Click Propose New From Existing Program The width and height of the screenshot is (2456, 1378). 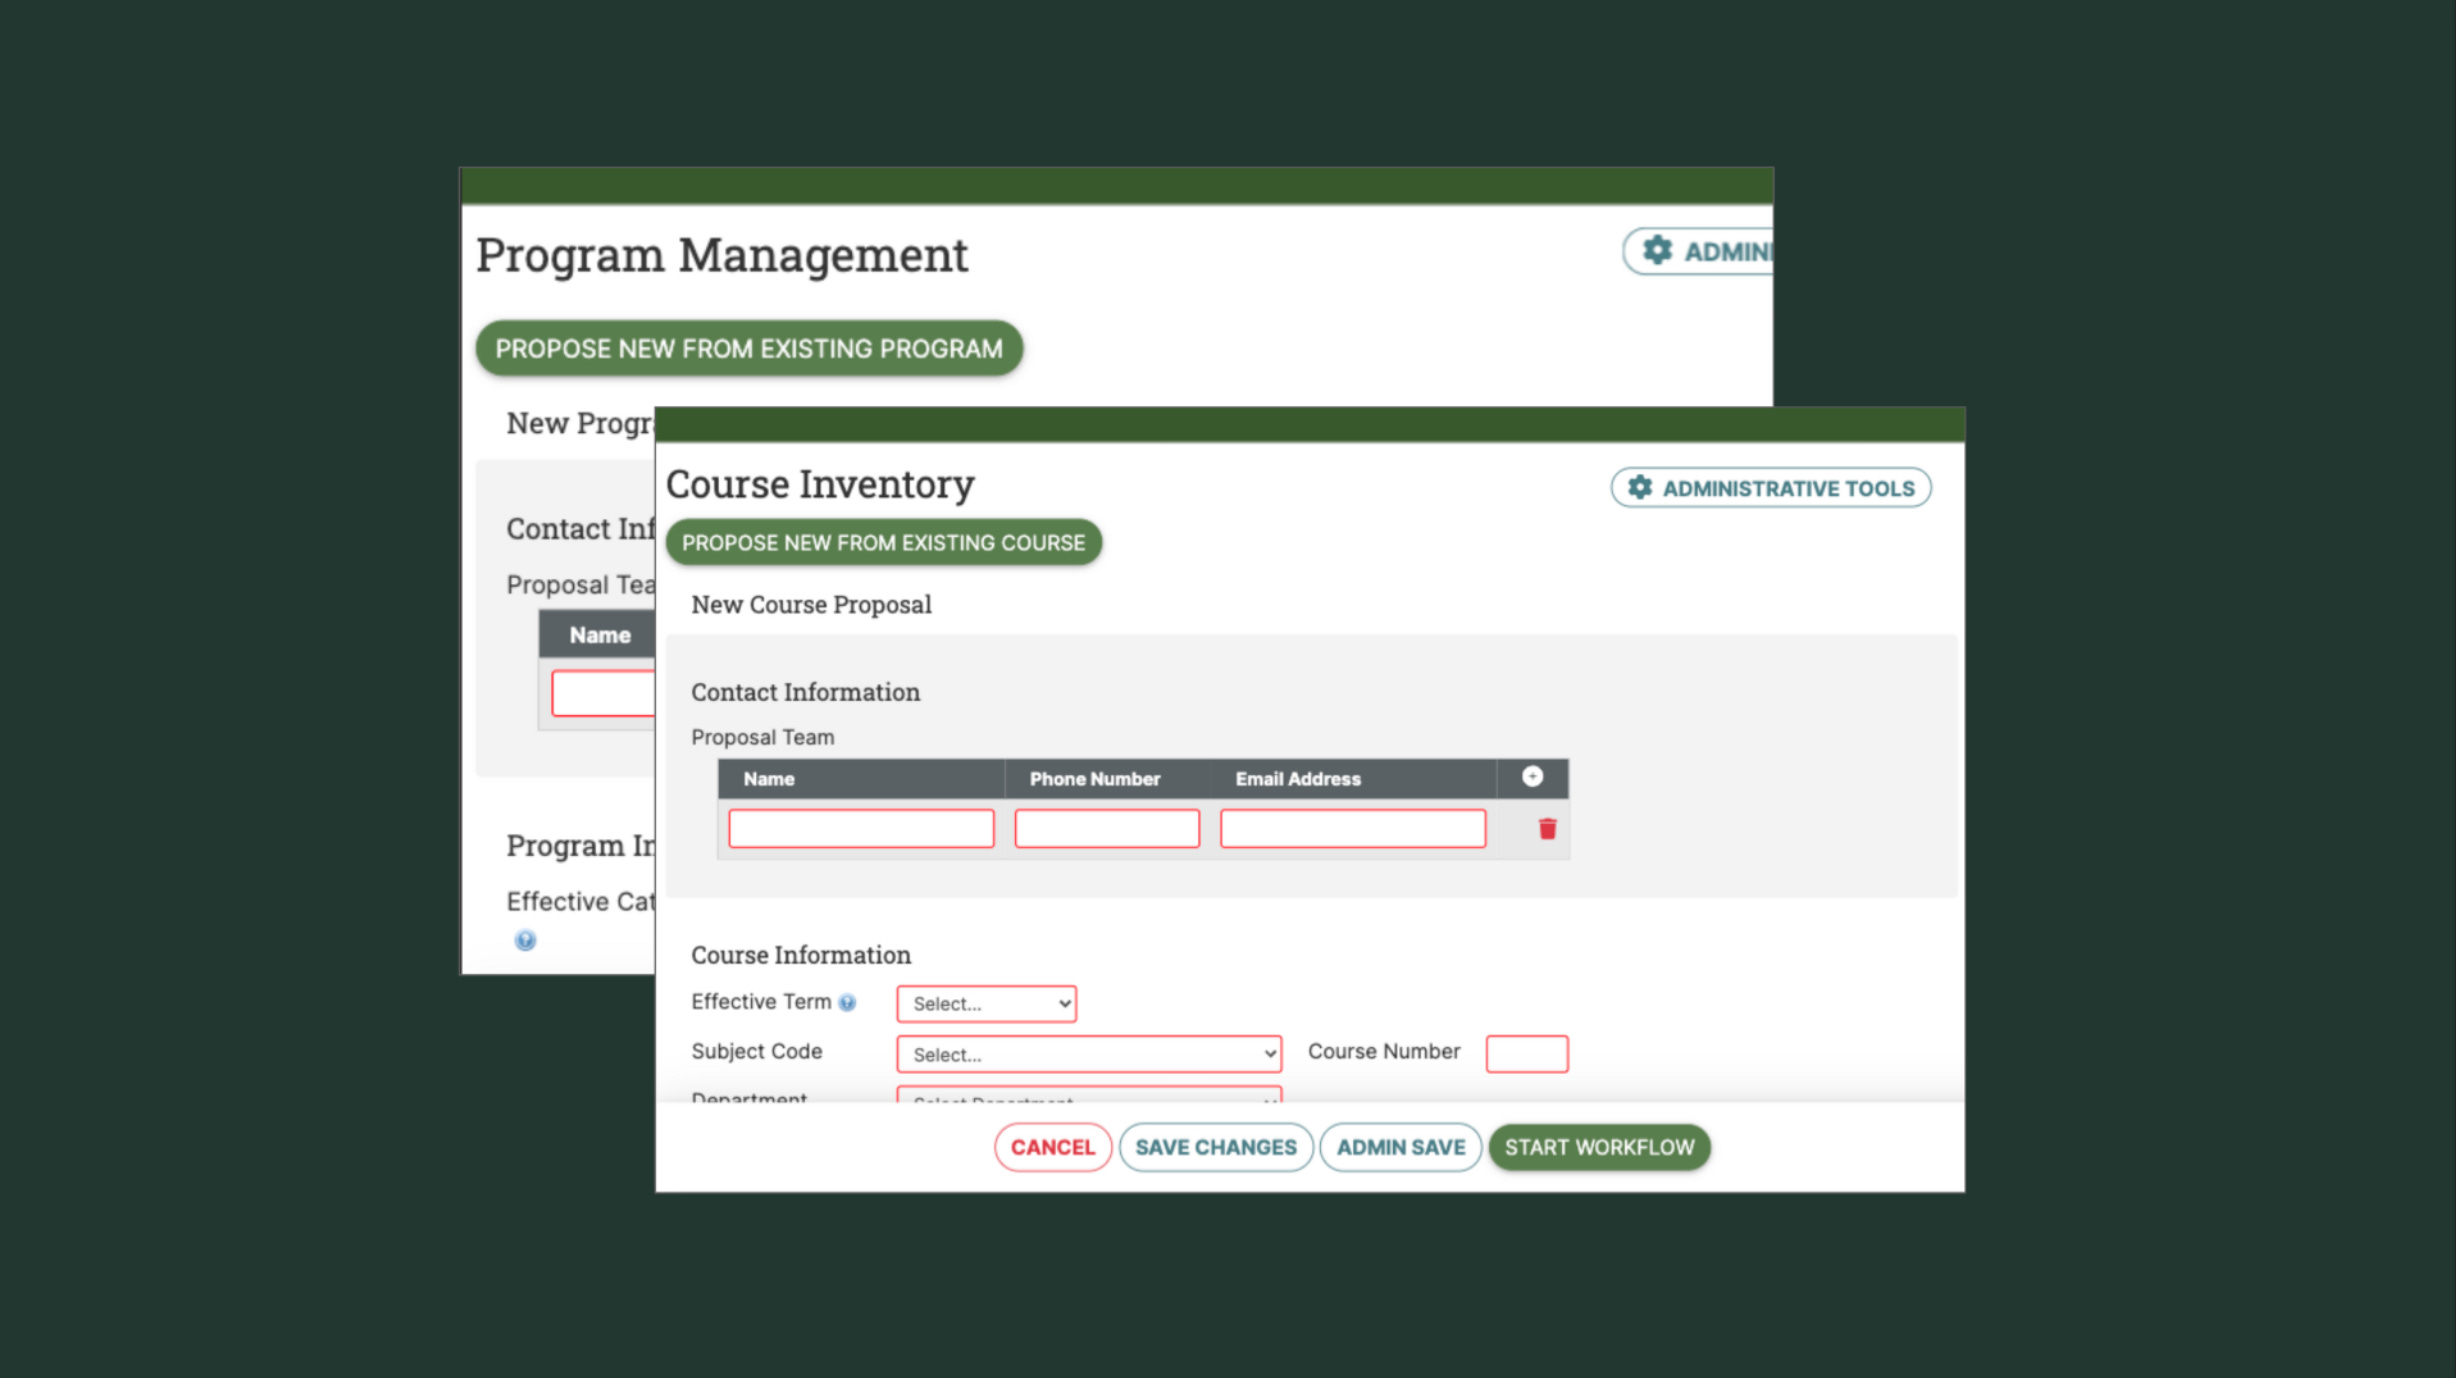(x=748, y=348)
